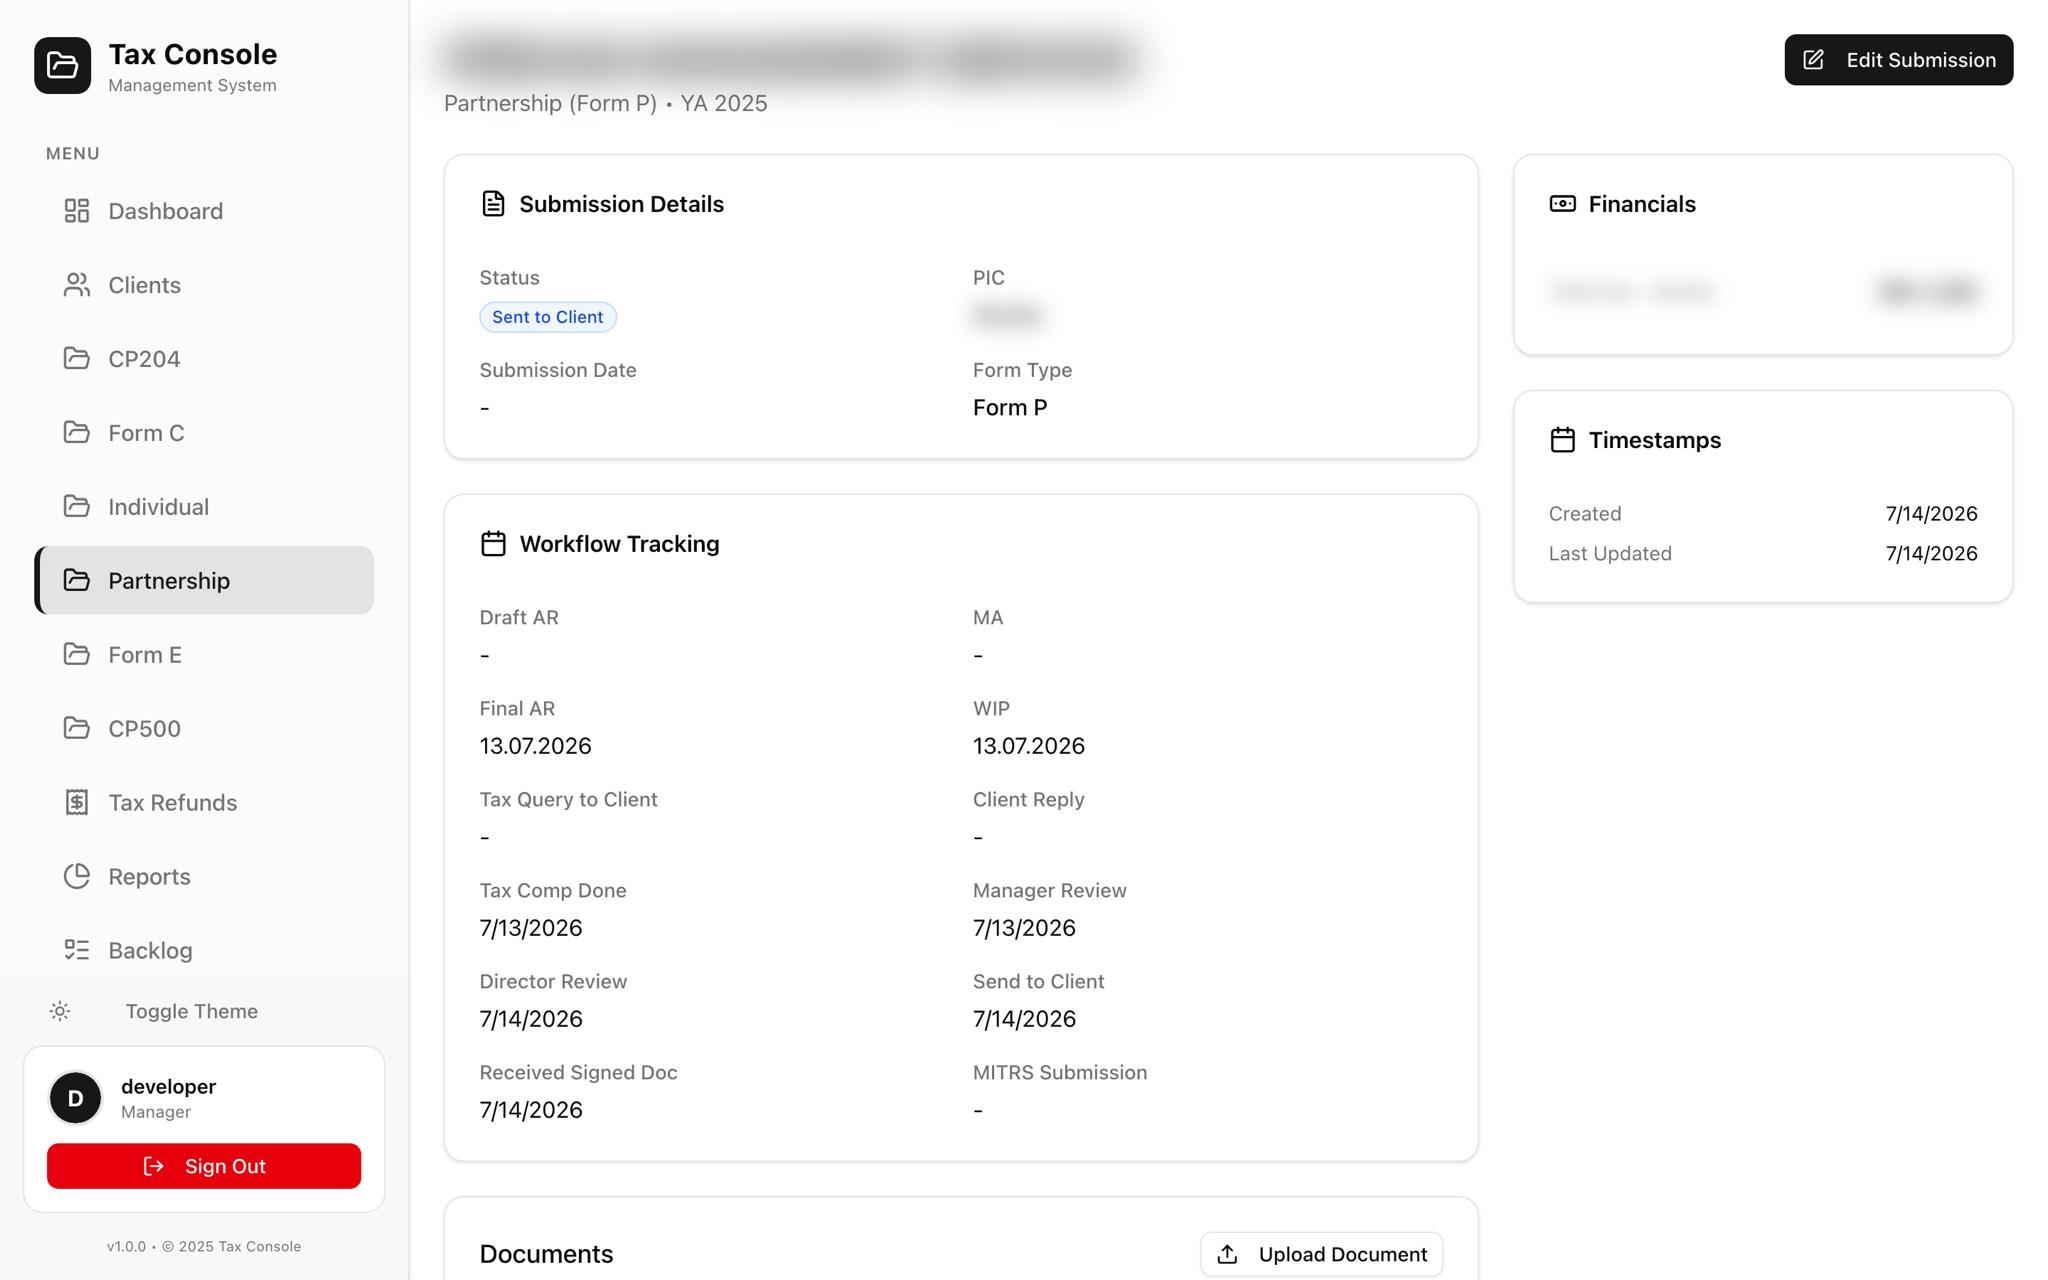Click the Form P form type value
The width and height of the screenshot is (2048, 1280).
click(x=1010, y=408)
